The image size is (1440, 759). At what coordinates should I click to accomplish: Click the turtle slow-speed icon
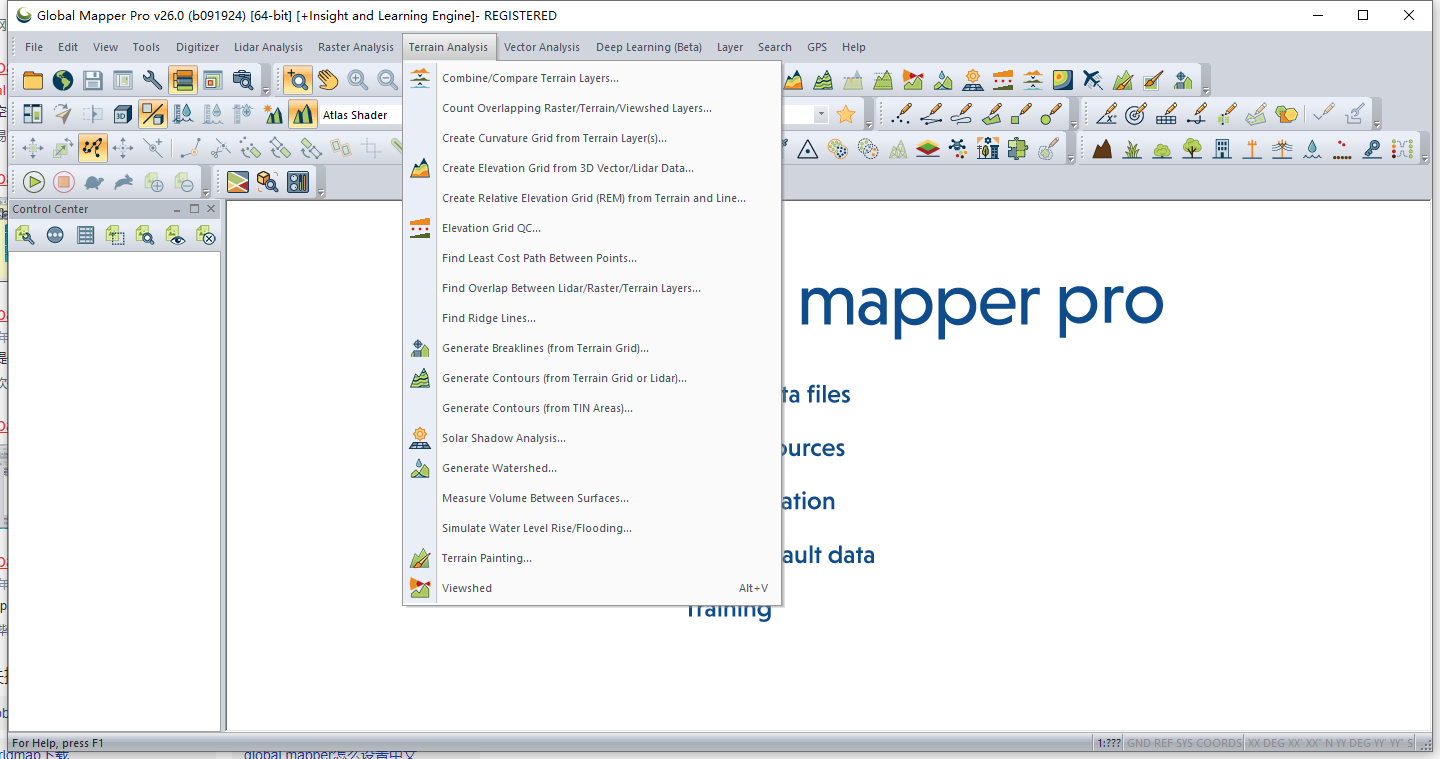coord(94,182)
